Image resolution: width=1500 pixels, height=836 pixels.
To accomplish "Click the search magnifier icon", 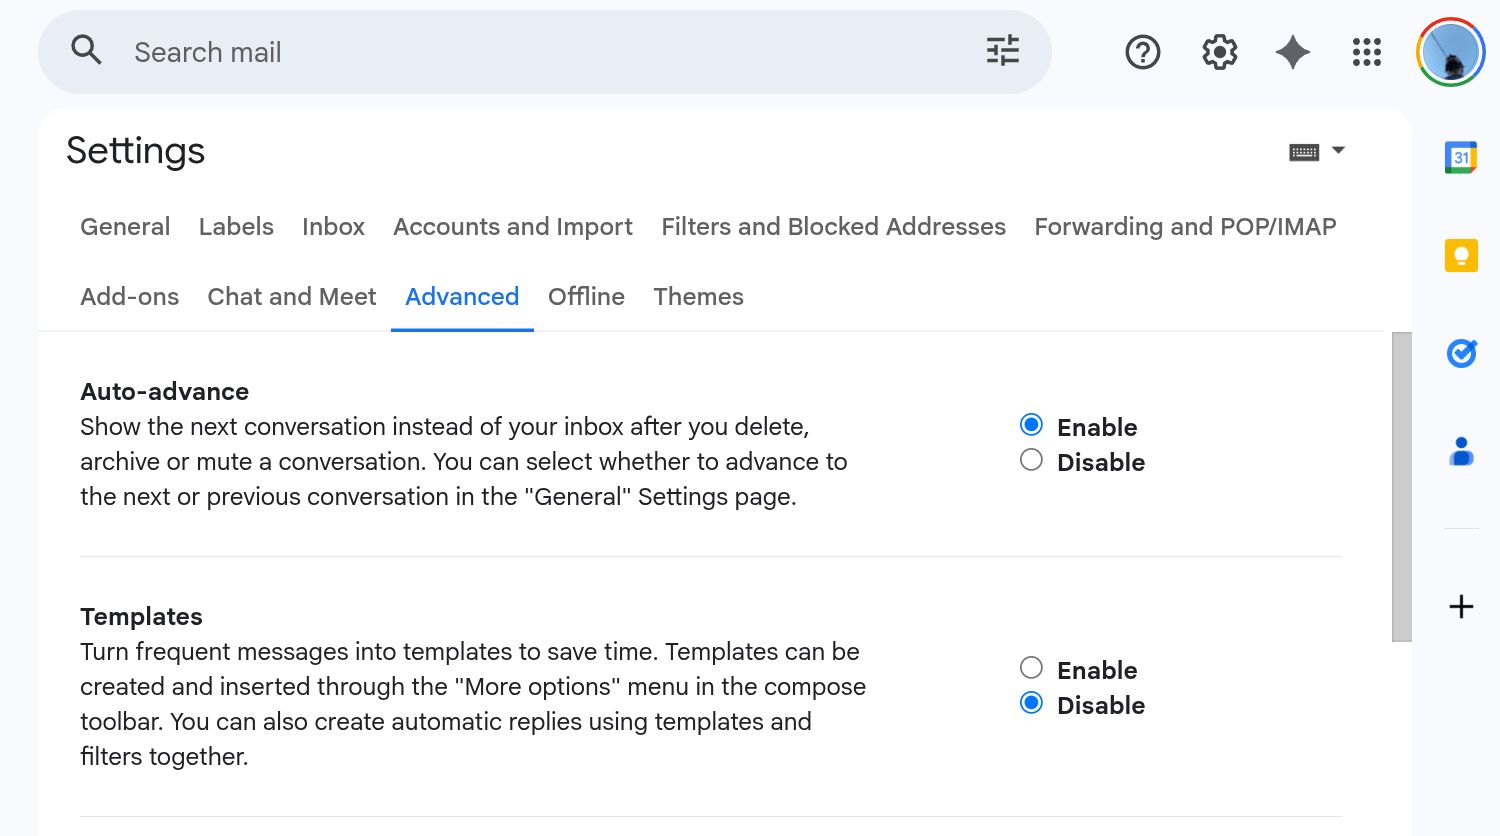I will click(87, 50).
